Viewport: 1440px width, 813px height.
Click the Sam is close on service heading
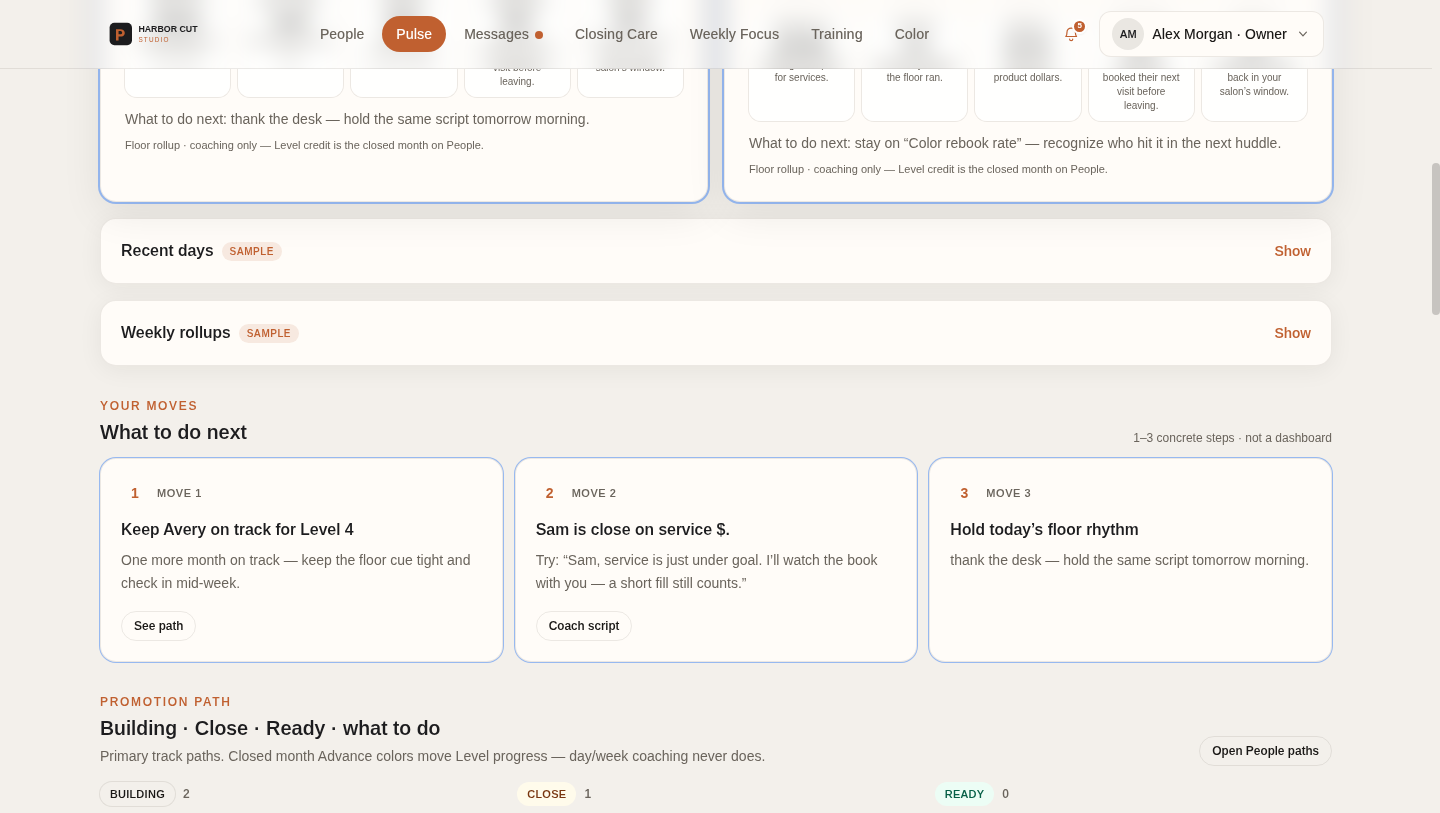(633, 530)
